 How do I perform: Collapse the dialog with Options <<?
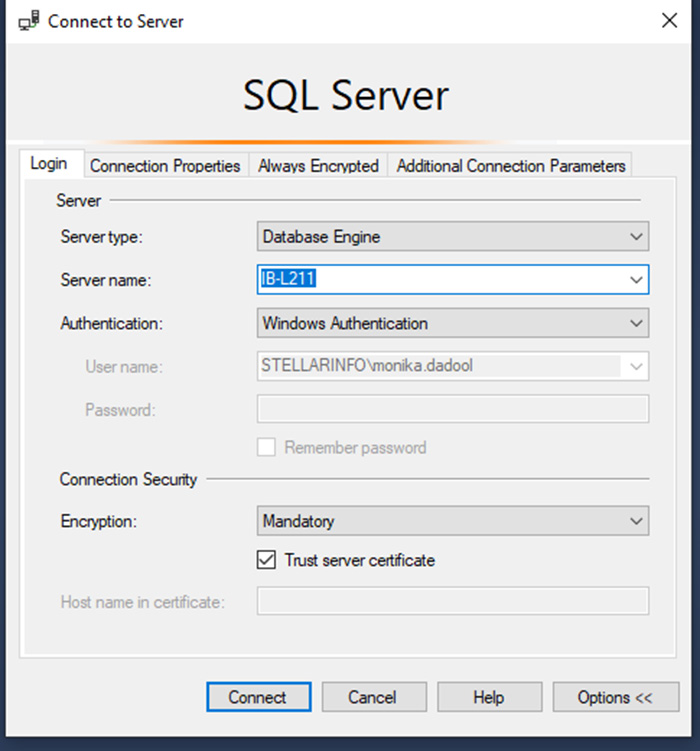pos(616,697)
